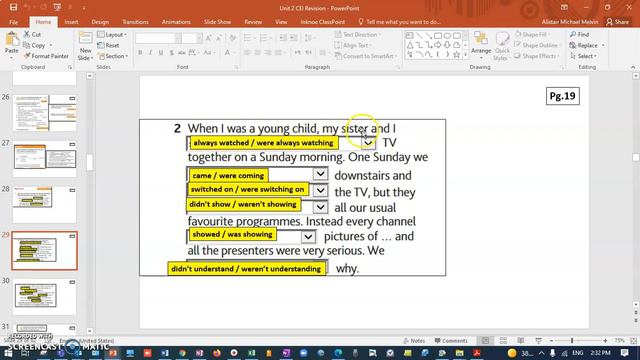
Task: Open the Section dropdown
Action: (x=113, y=56)
